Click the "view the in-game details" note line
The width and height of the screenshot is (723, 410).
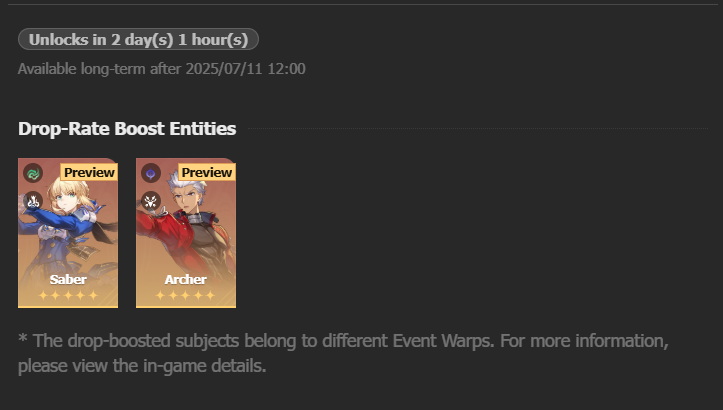142,366
